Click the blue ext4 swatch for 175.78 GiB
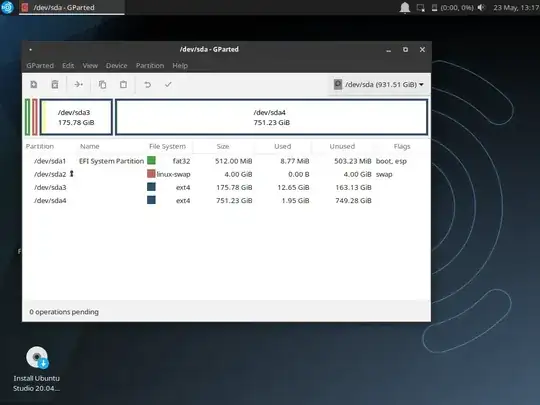This screenshot has width=540, height=405. pyautogui.click(x=151, y=187)
